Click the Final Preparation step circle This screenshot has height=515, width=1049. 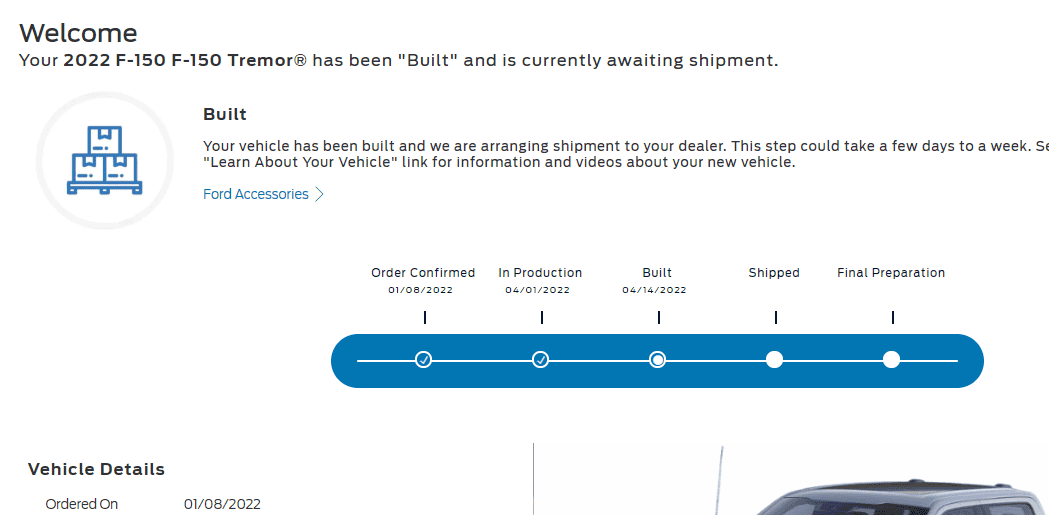point(891,360)
